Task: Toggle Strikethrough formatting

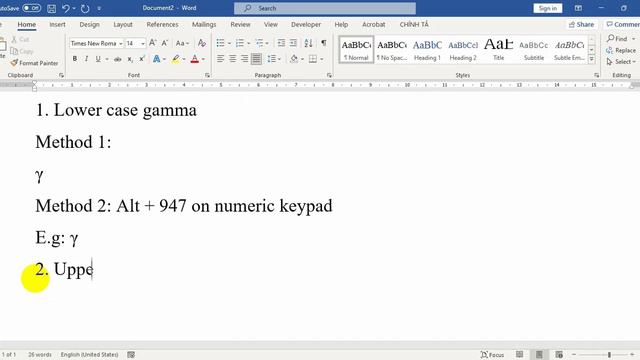Action: [118, 59]
